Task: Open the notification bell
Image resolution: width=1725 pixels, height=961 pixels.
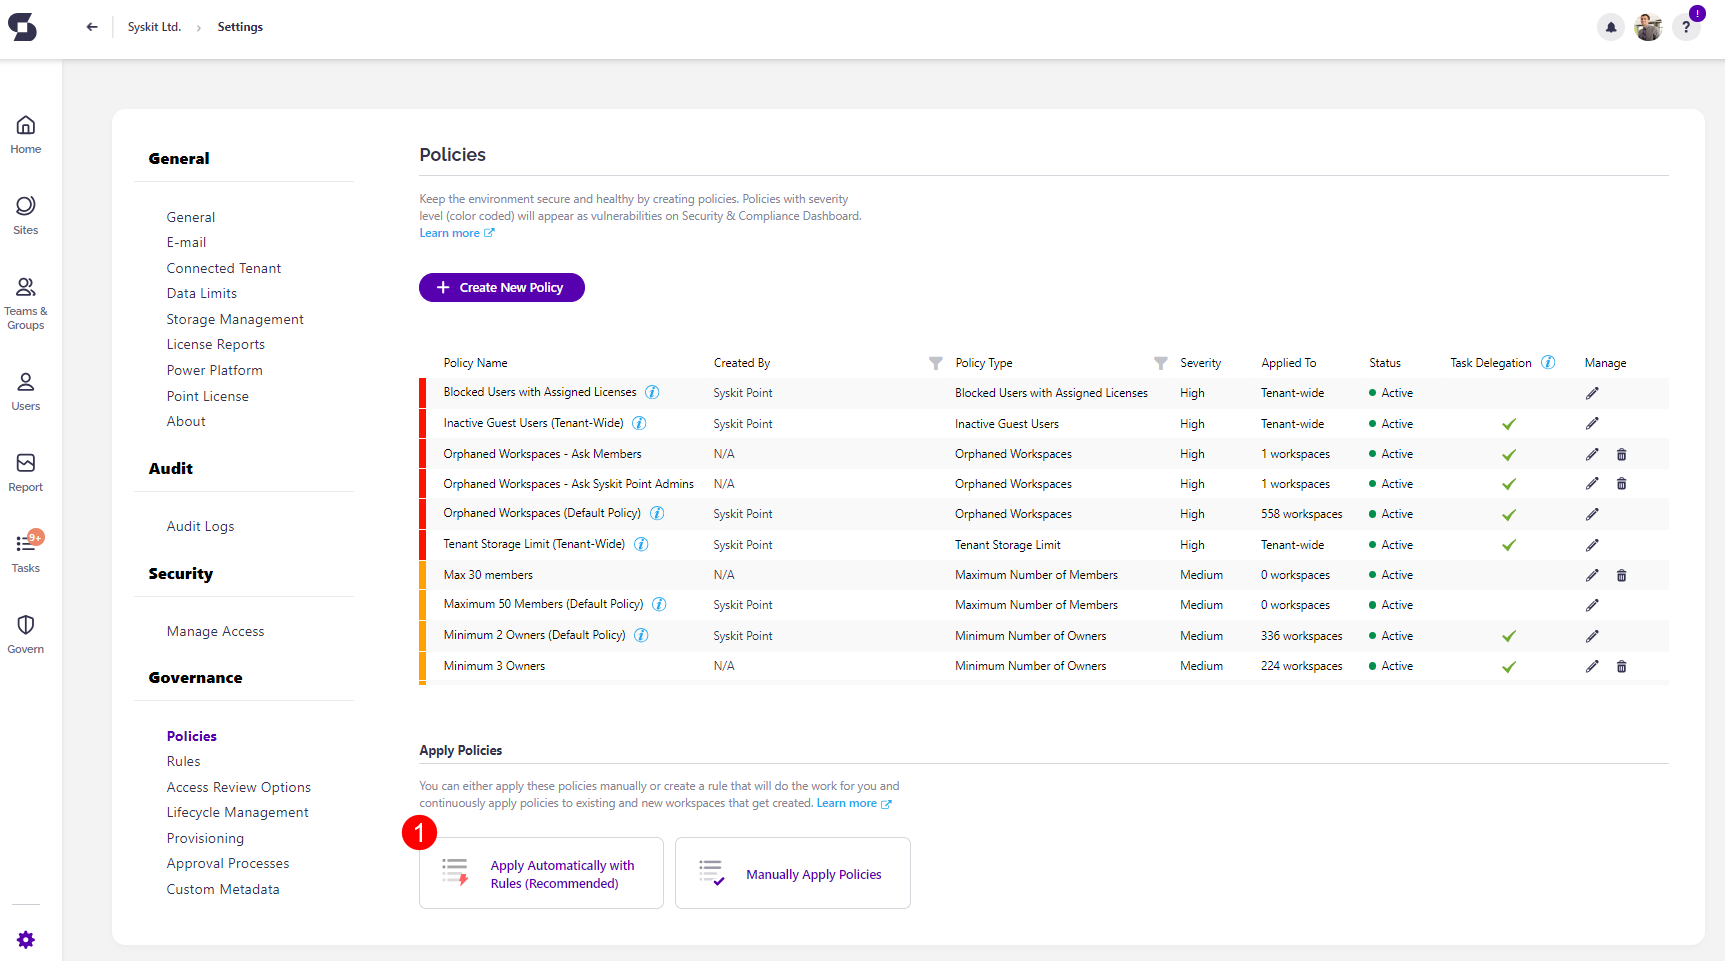Action: click(1610, 27)
